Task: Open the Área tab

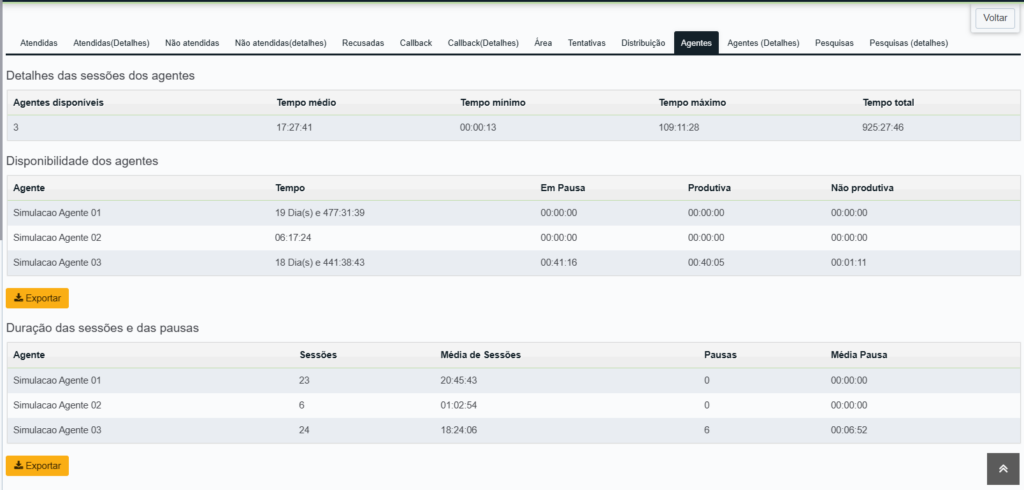Action: point(543,43)
